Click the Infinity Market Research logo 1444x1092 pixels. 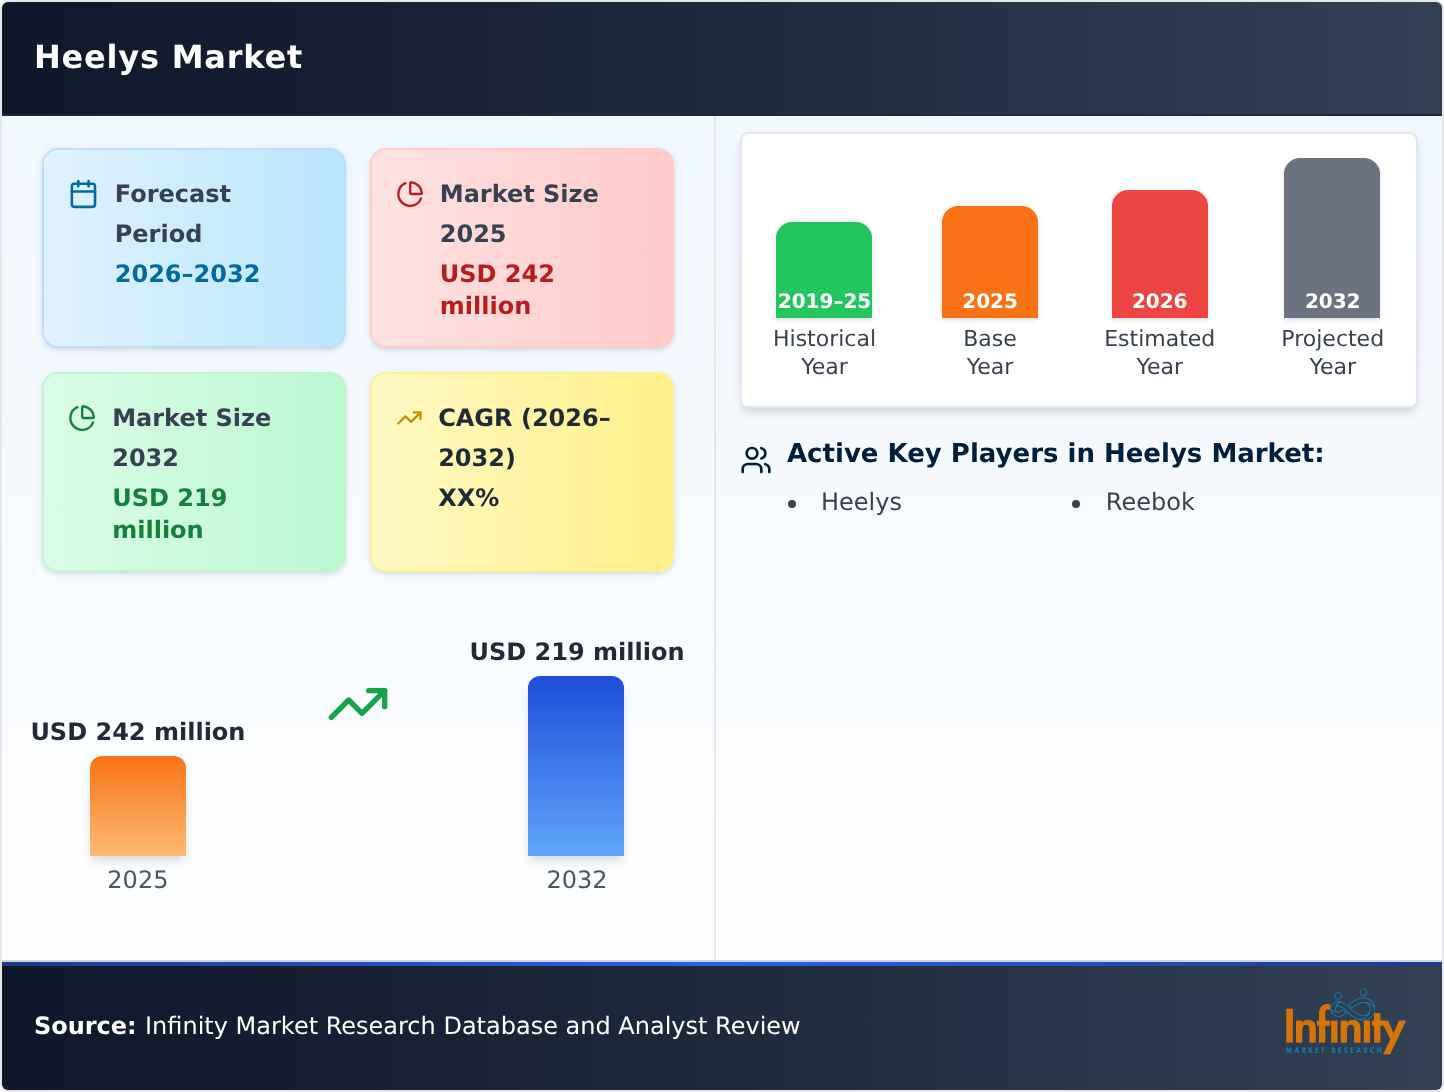1345,1023
